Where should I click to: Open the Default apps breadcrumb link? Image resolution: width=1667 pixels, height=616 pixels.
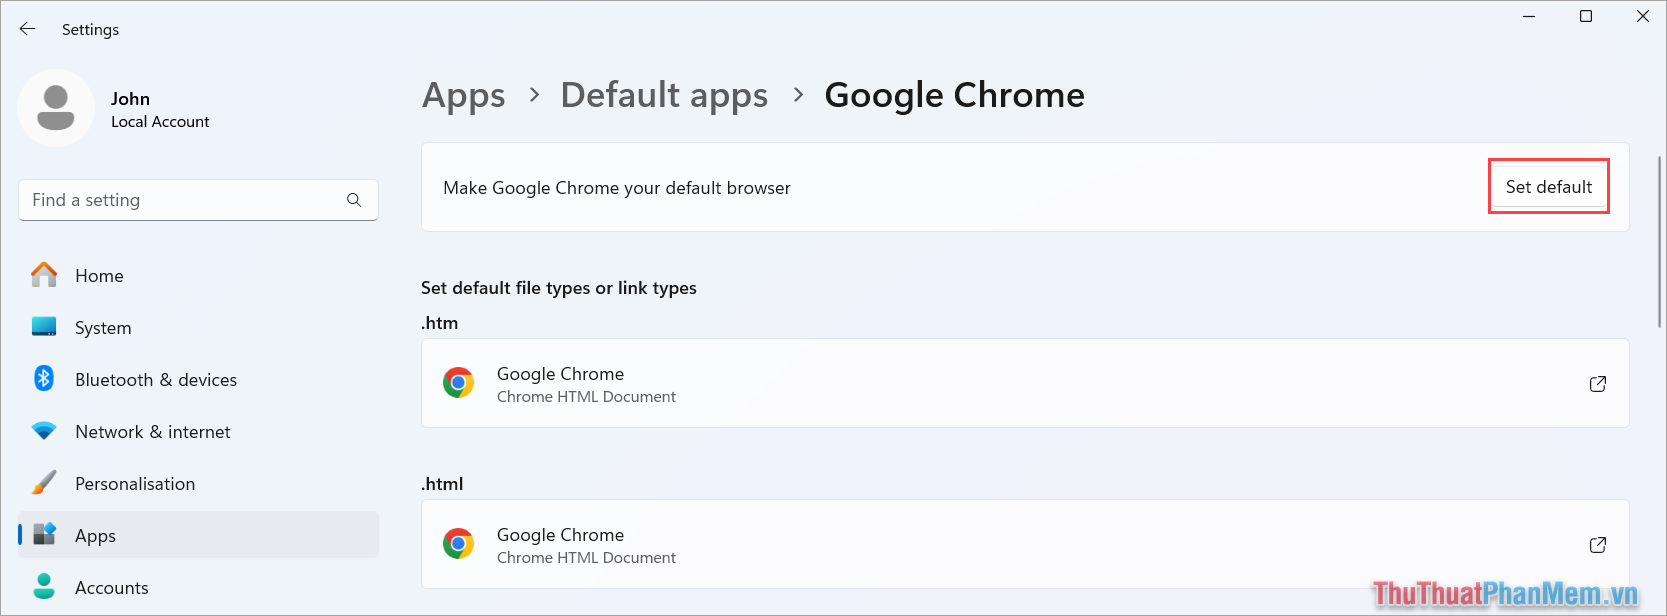(x=664, y=94)
